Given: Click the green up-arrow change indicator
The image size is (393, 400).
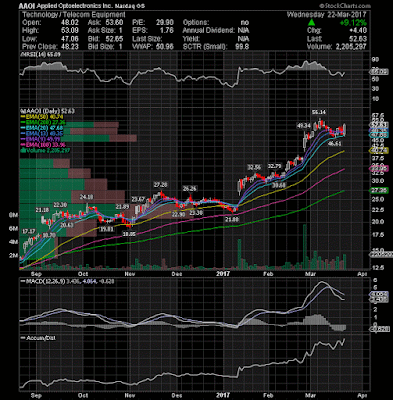Looking at the screenshot, I should (x=311, y=23).
